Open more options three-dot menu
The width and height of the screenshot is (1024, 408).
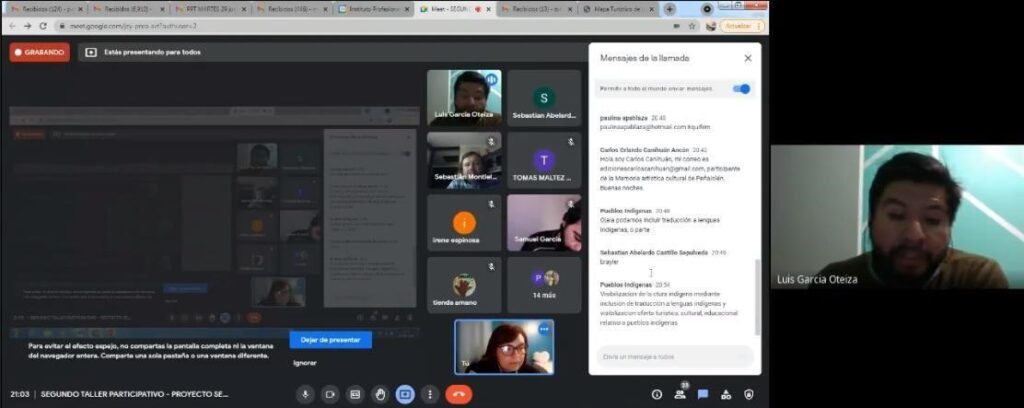coord(431,394)
